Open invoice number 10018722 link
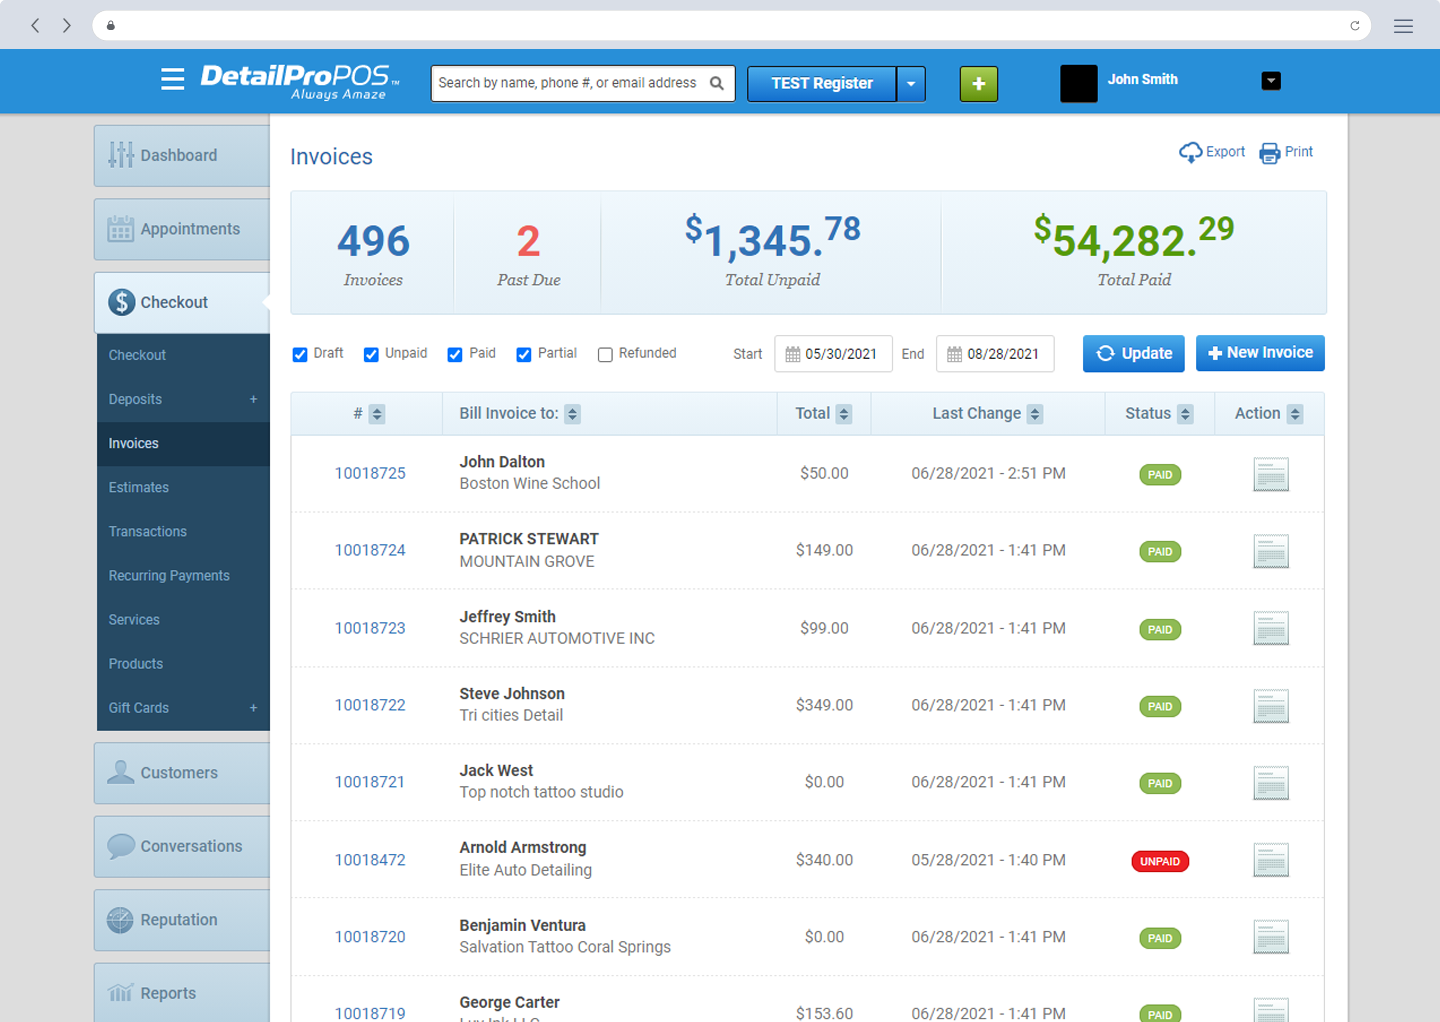The height and width of the screenshot is (1022, 1440). coord(370,705)
